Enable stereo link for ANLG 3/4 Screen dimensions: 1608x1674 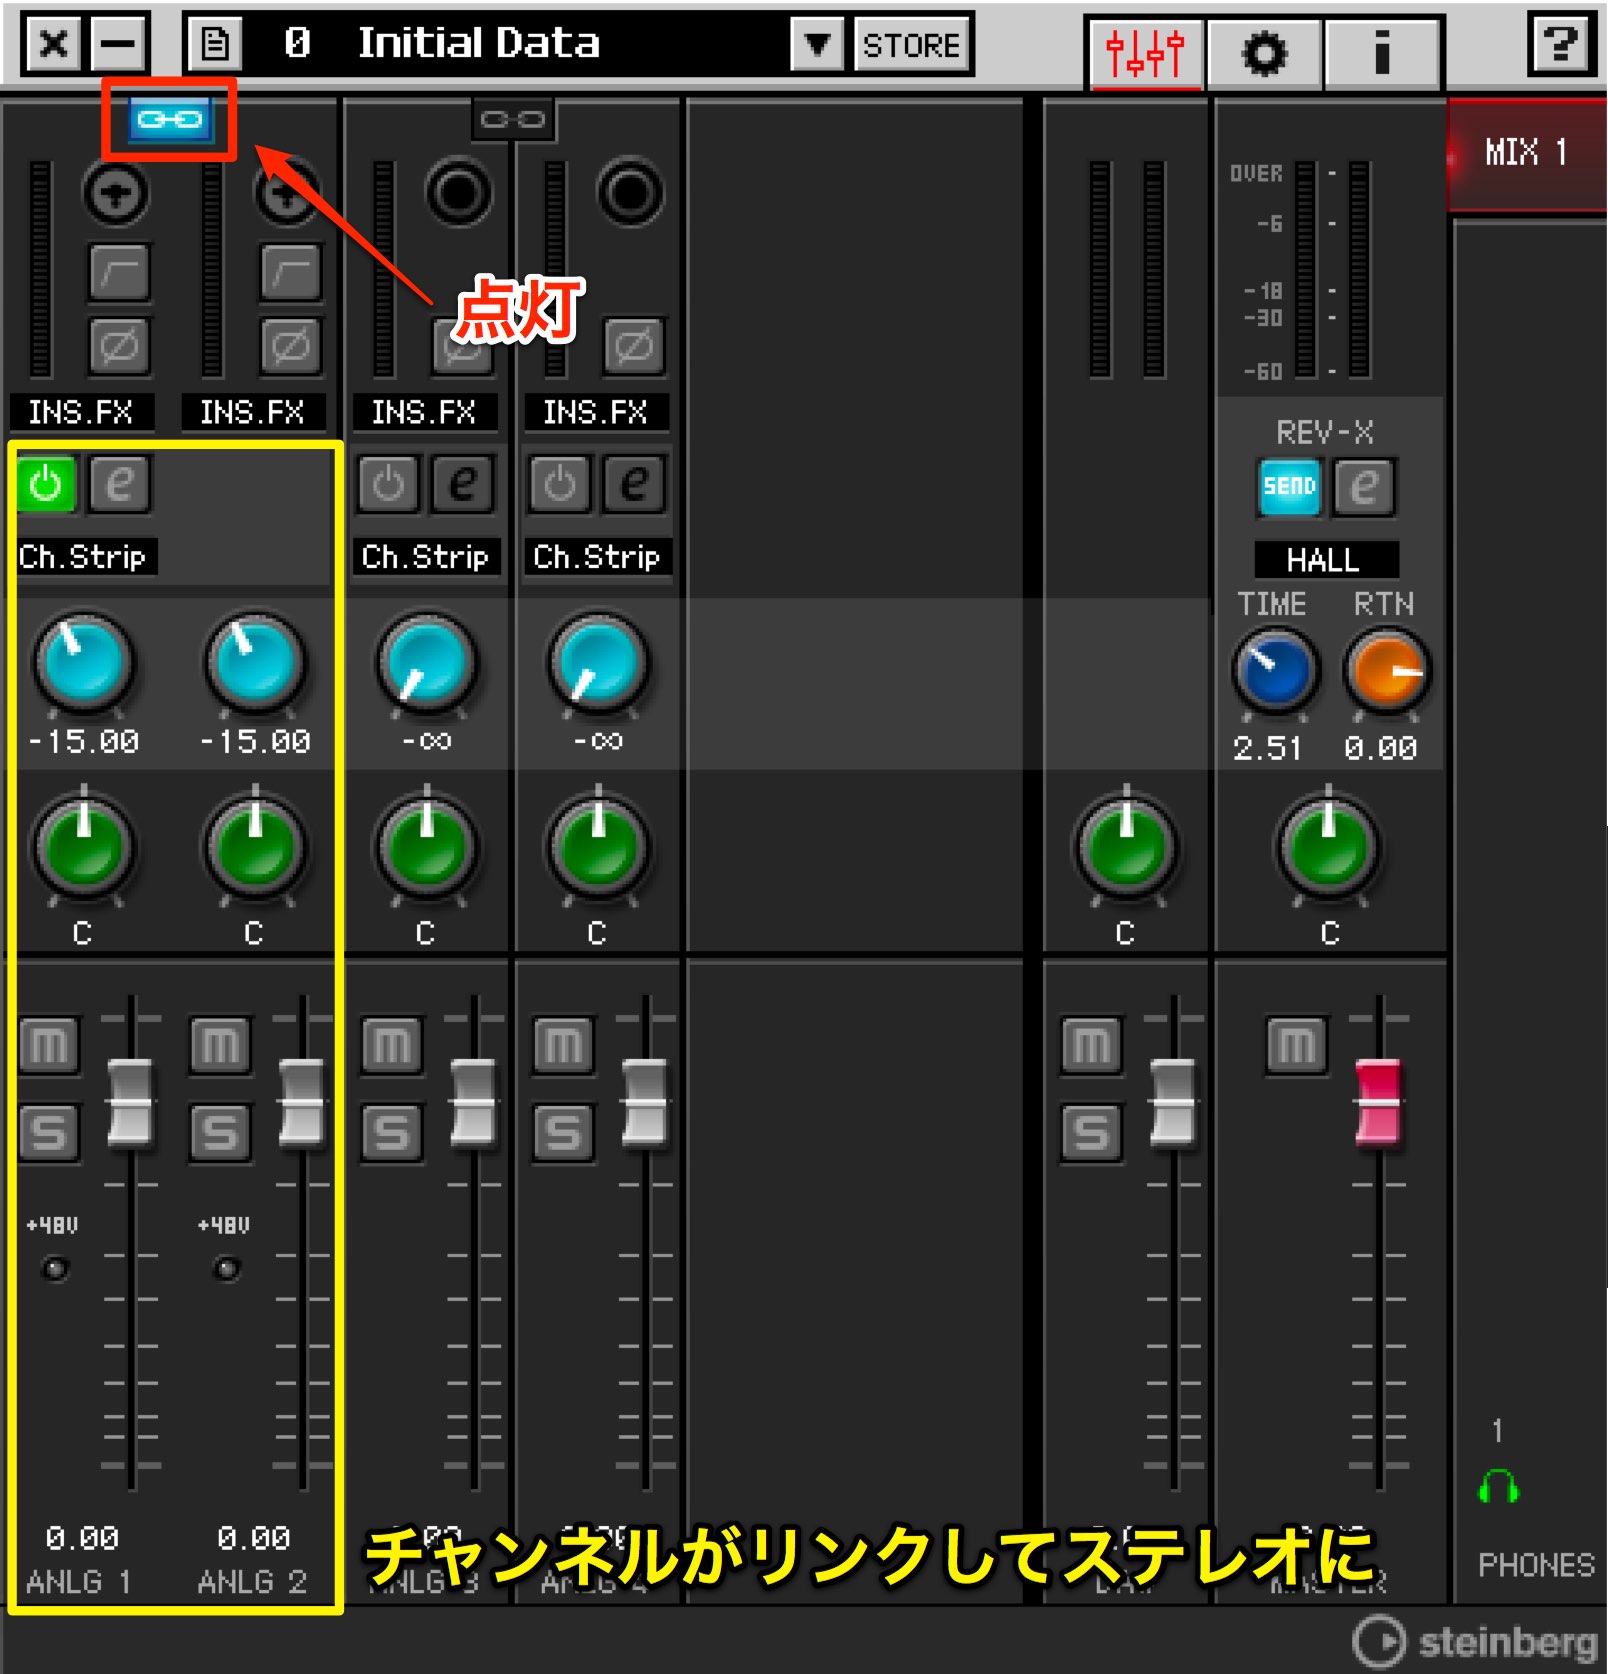(513, 120)
